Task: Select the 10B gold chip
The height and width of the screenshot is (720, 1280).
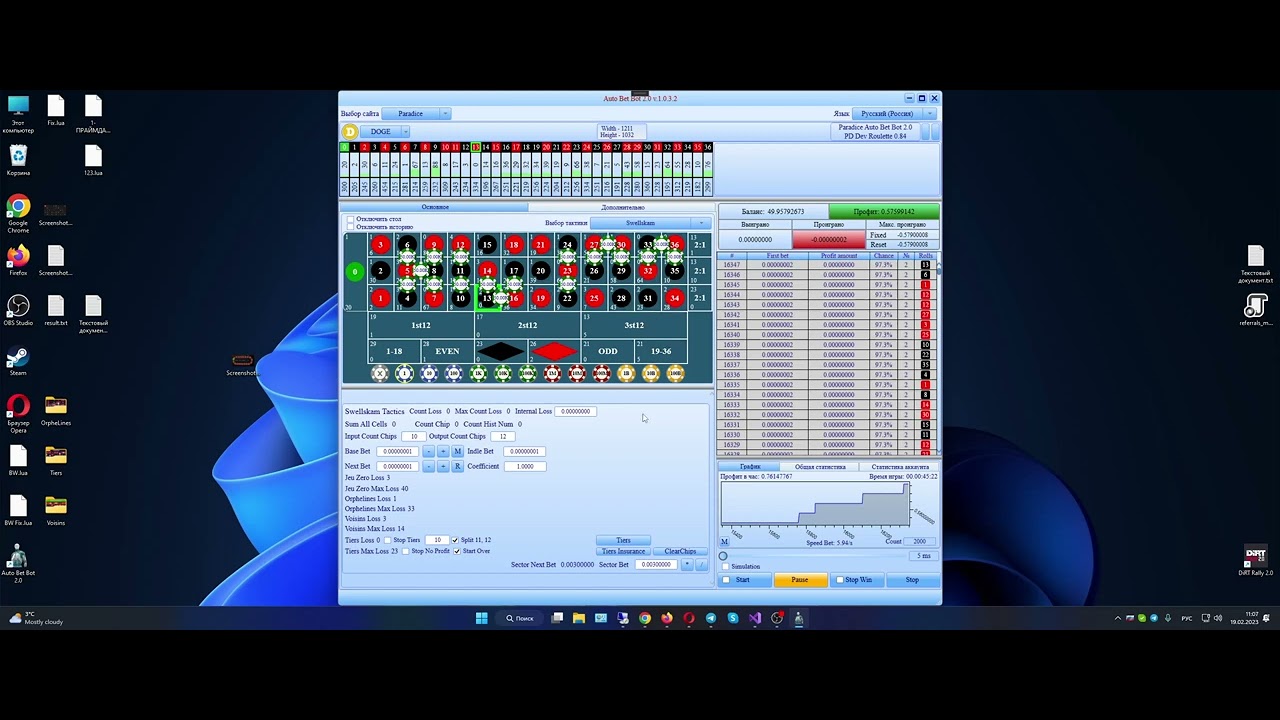Action: (x=651, y=374)
